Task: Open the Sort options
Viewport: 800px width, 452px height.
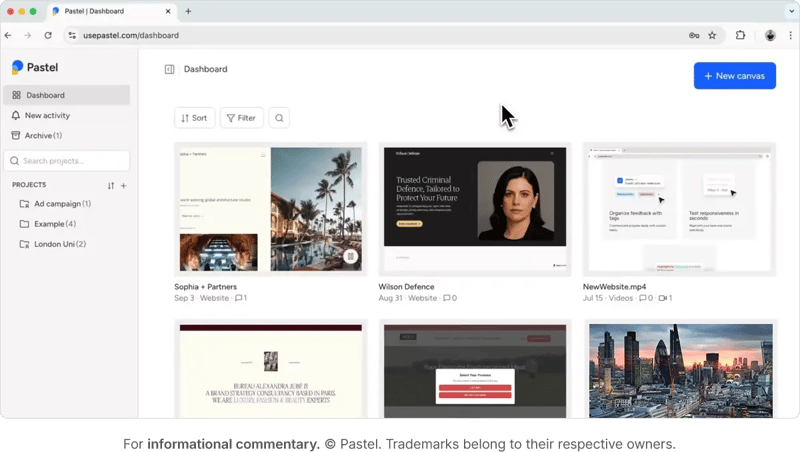Action: point(194,118)
